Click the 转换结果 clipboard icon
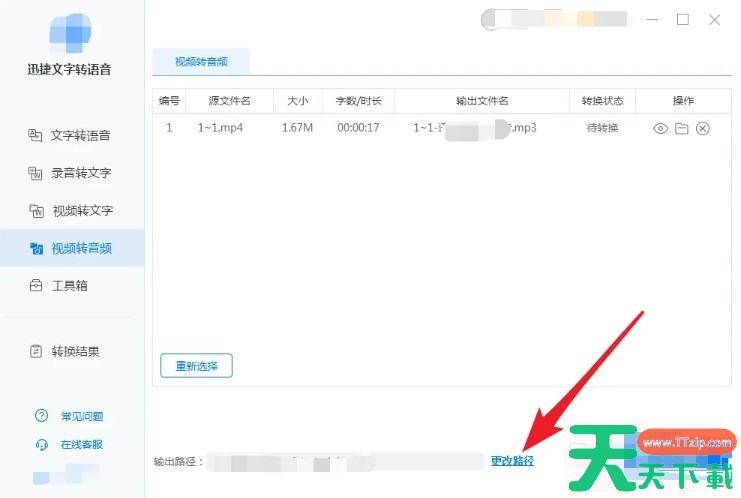The height and width of the screenshot is (498, 741). tap(36, 351)
